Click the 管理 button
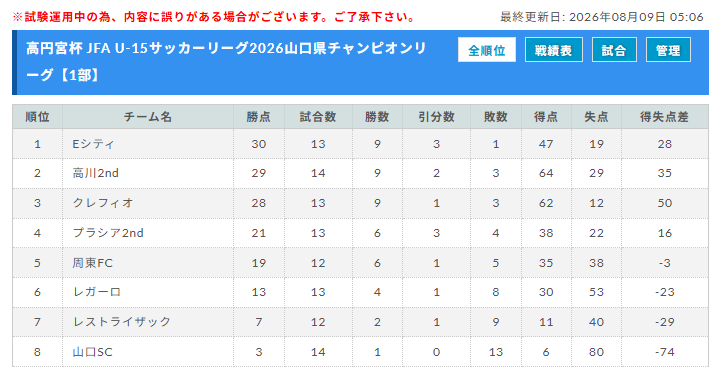The width and height of the screenshot is (727, 372). (668, 50)
